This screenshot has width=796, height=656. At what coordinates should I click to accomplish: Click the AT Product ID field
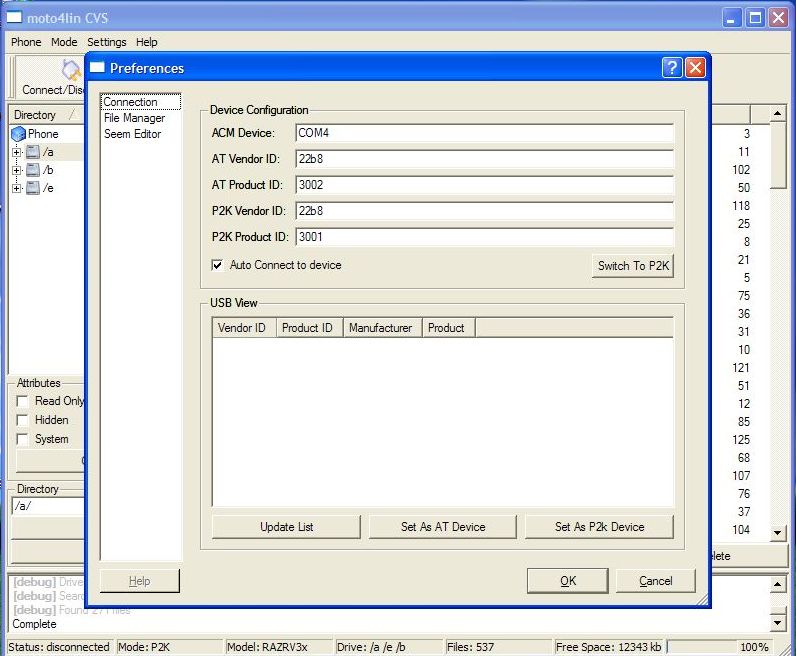(485, 185)
